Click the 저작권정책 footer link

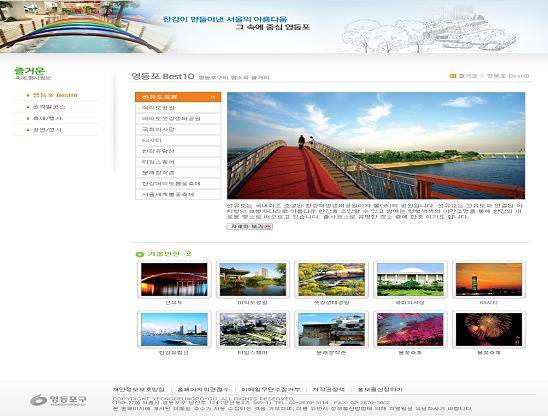coord(329,389)
